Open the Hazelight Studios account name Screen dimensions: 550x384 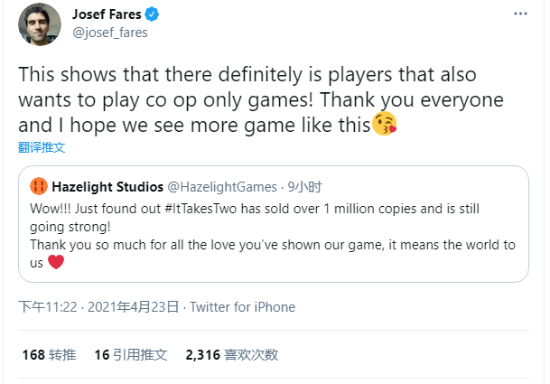tap(107, 187)
